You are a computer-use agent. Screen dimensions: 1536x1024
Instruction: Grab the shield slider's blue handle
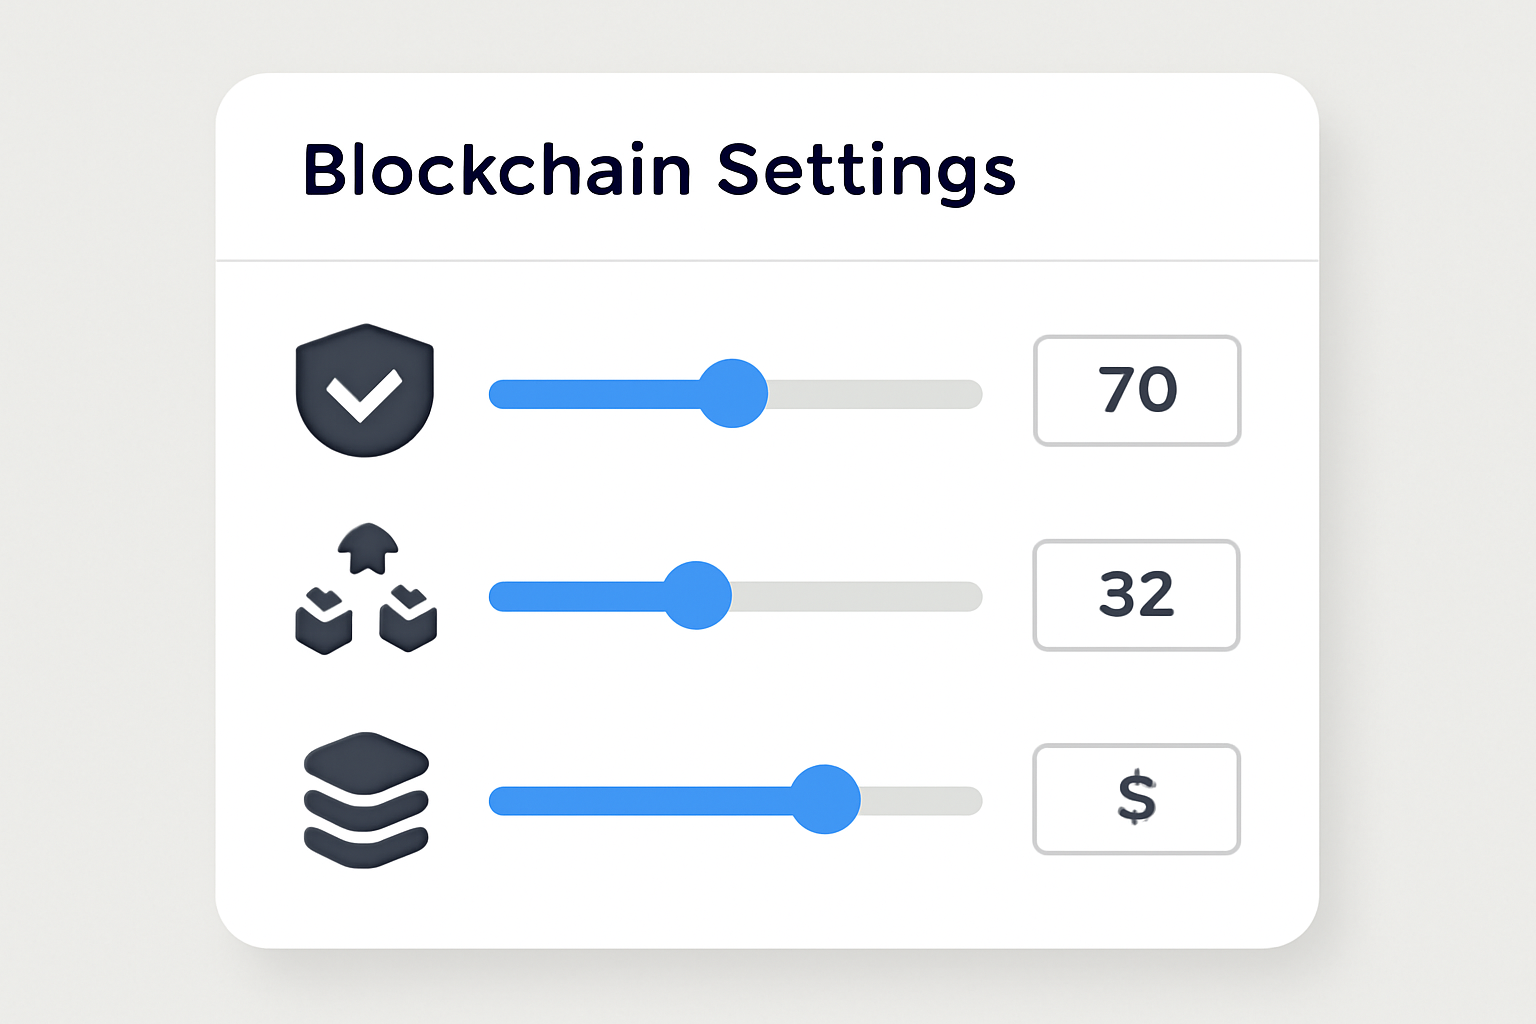[x=733, y=393]
